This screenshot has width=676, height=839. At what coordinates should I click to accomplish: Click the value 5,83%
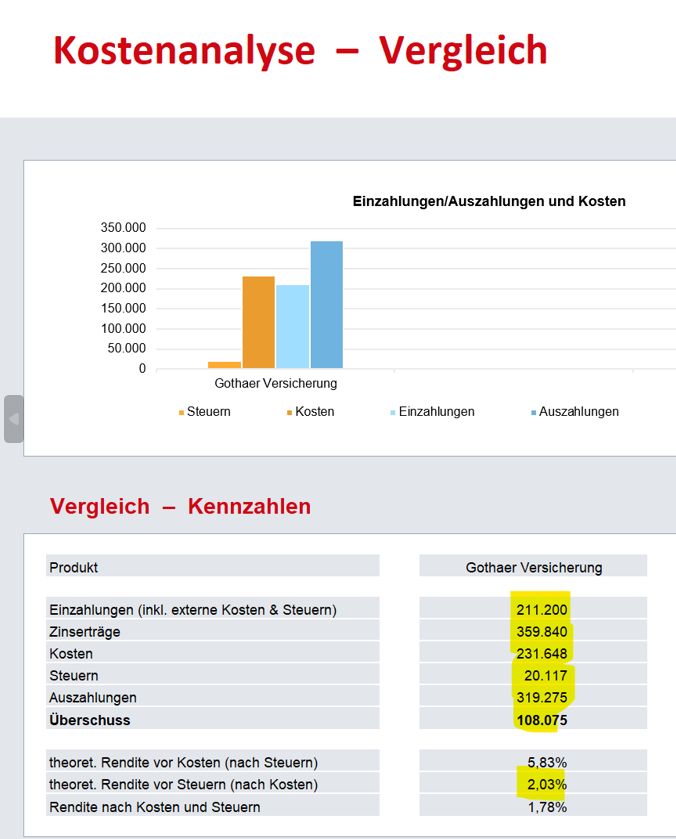pos(547,762)
